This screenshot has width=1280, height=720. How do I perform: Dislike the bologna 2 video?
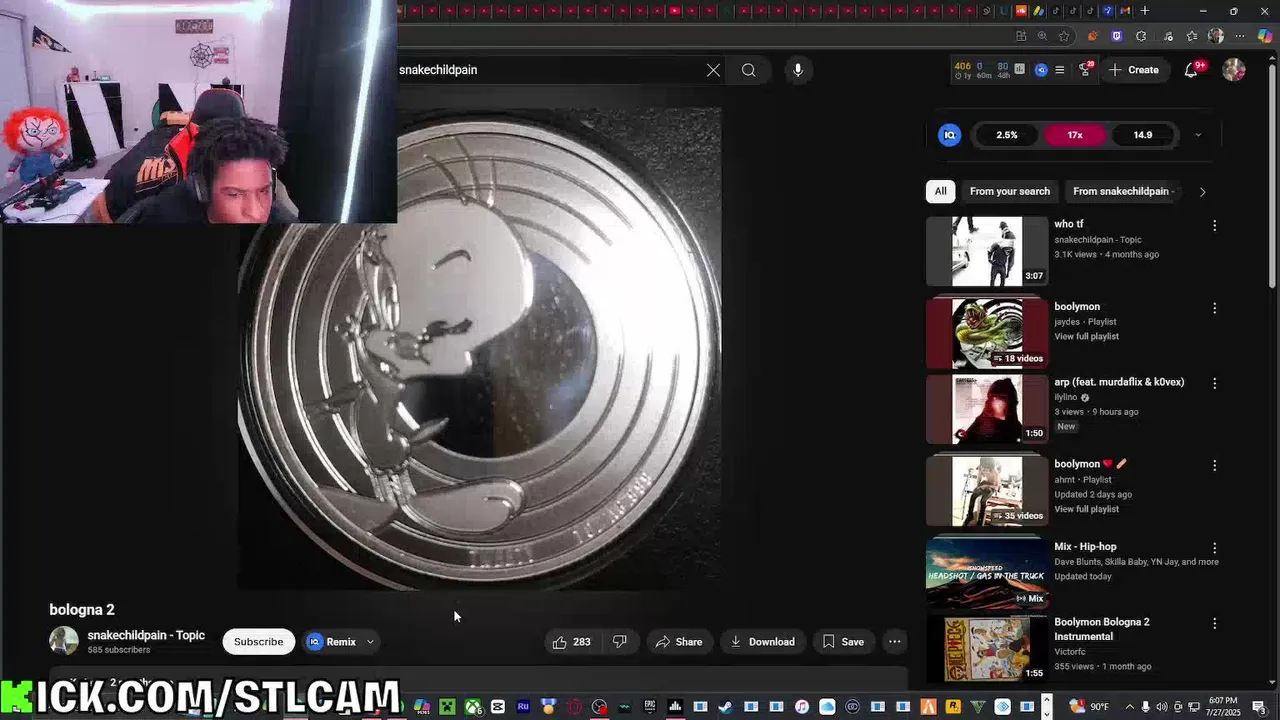point(620,642)
